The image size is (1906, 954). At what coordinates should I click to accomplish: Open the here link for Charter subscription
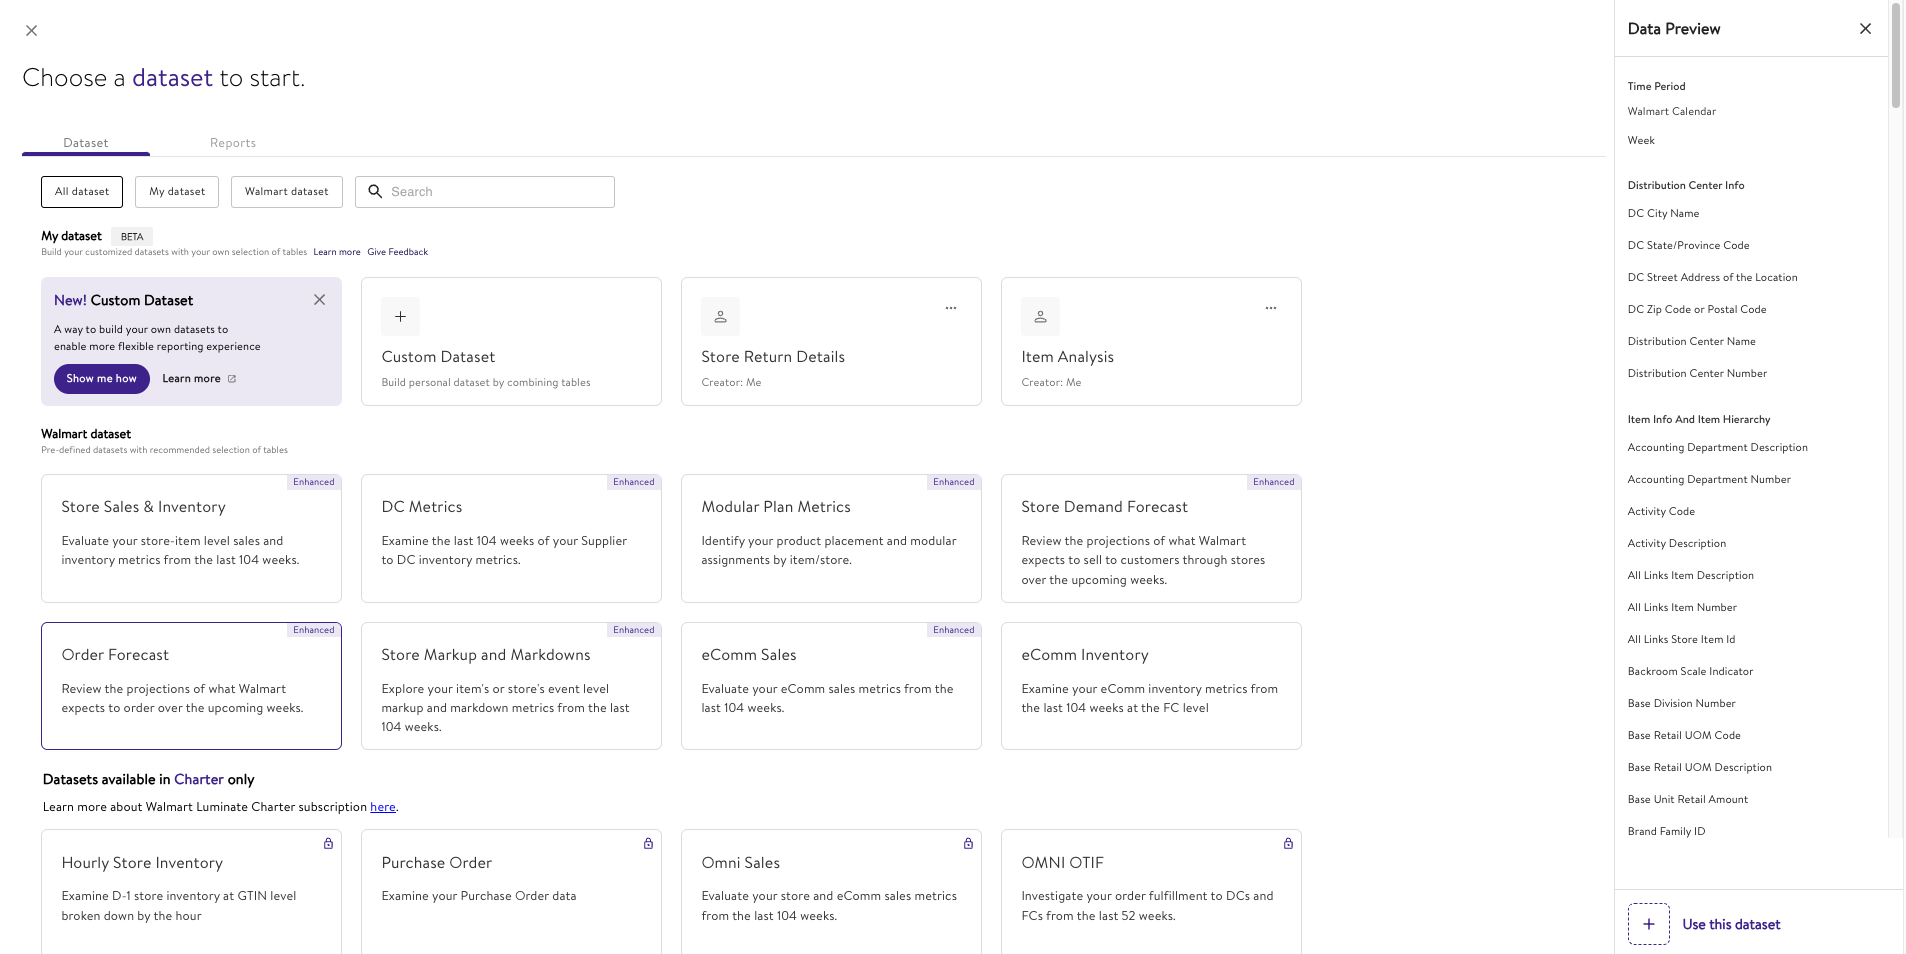pos(383,807)
